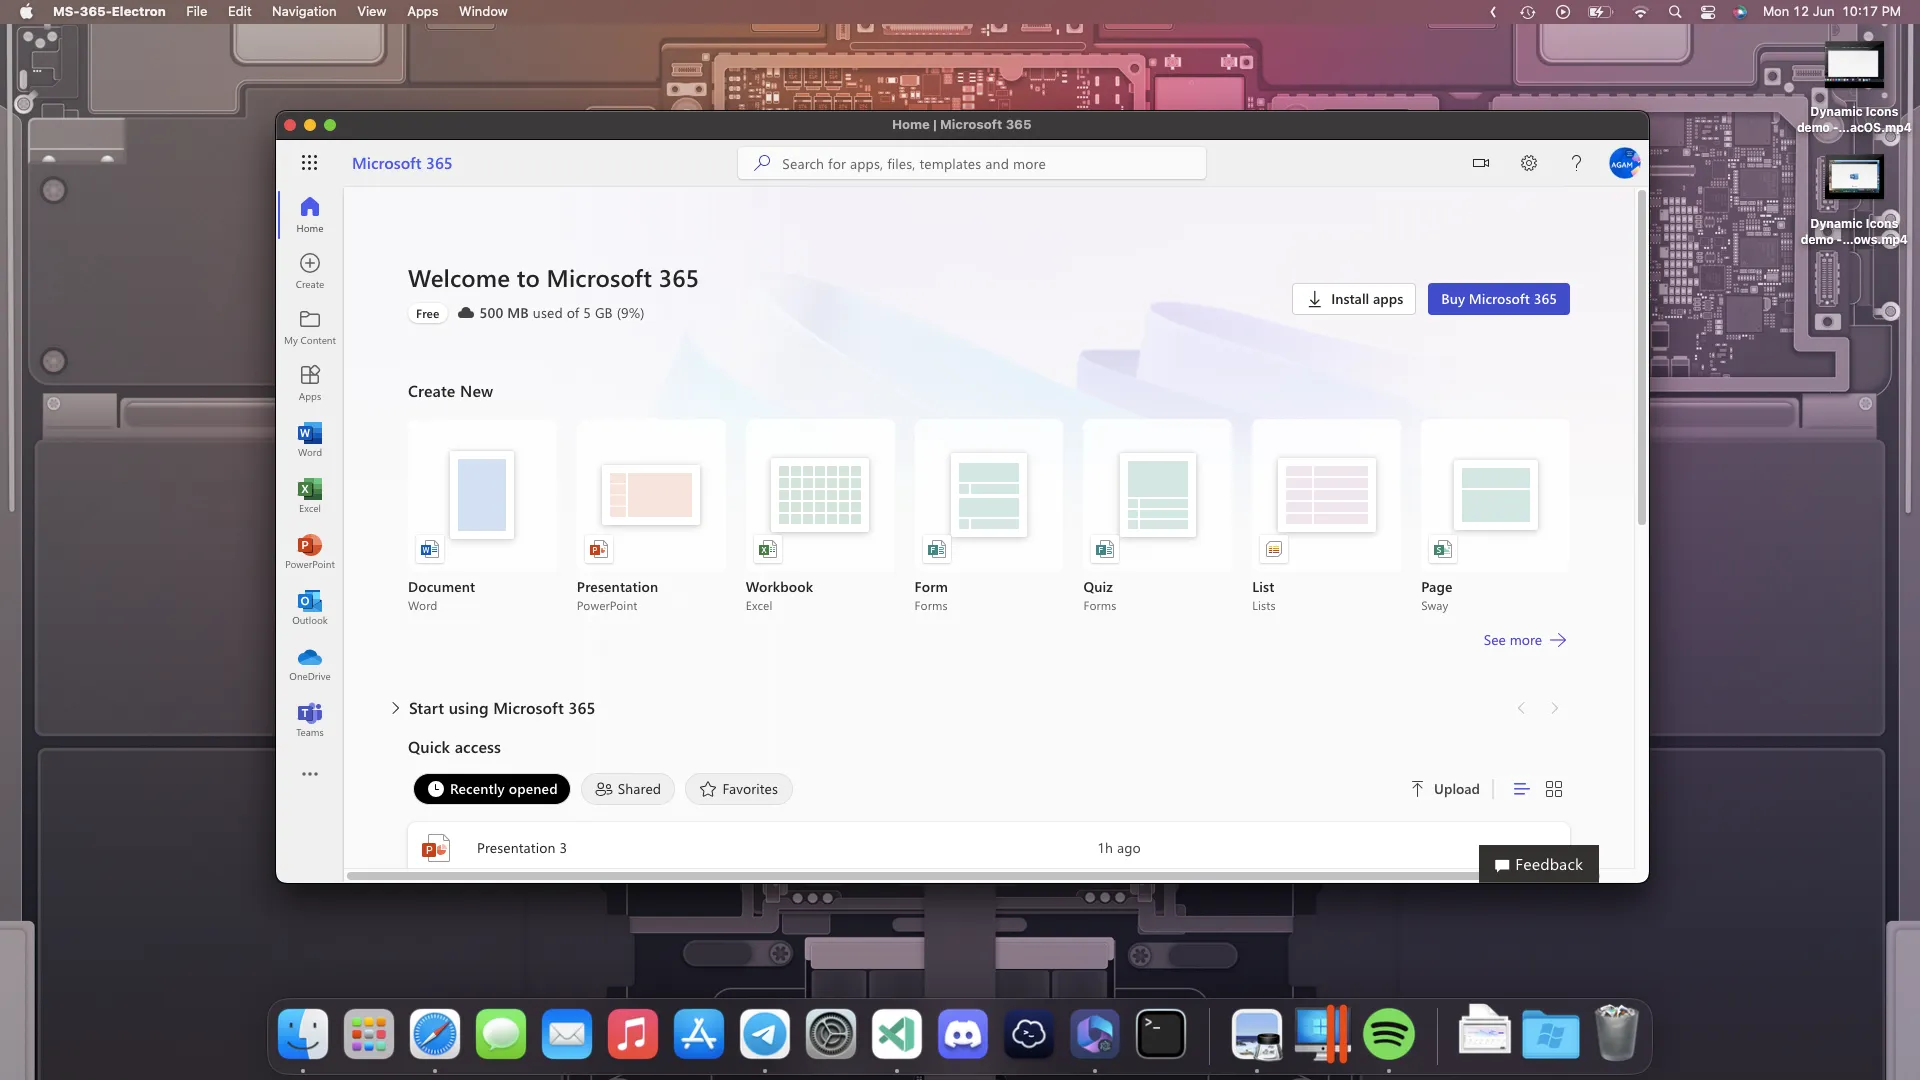Advance carousel with right chevron arrow
Image resolution: width=1920 pixels, height=1080 pixels.
(1555, 708)
